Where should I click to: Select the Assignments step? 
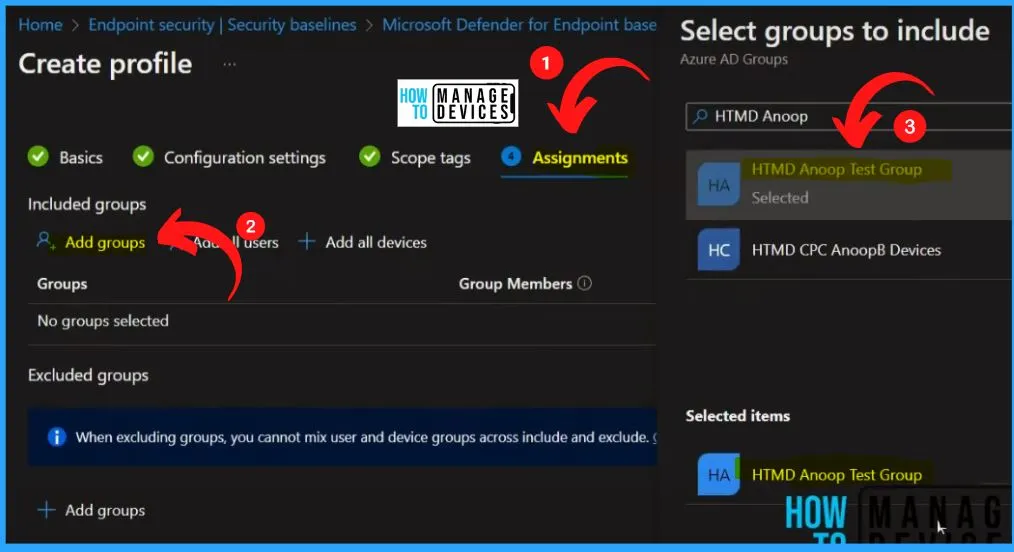tap(579, 158)
